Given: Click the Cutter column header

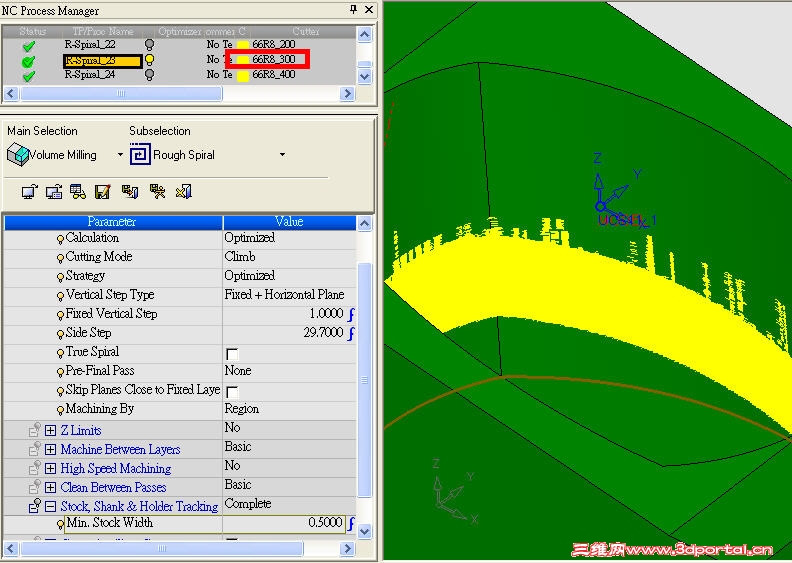Looking at the screenshot, I should [305, 31].
